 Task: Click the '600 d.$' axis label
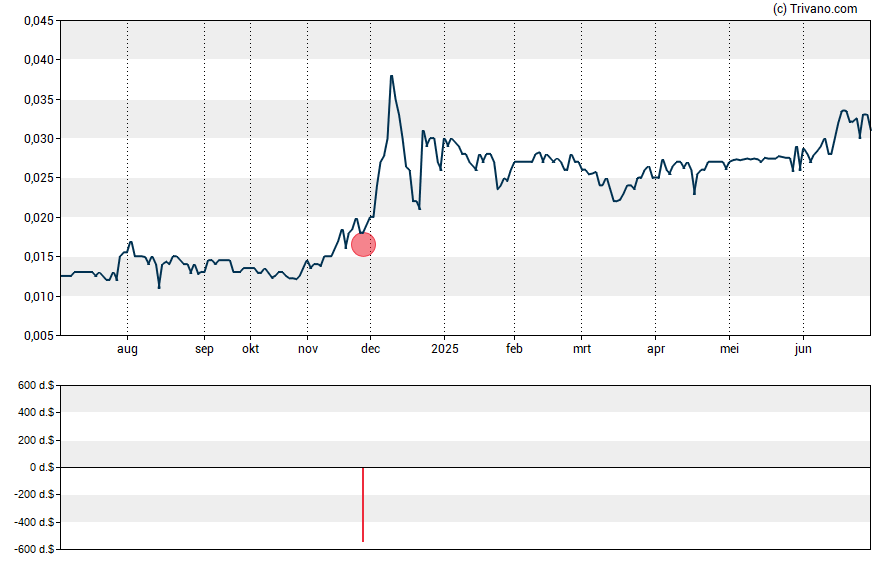(36, 386)
